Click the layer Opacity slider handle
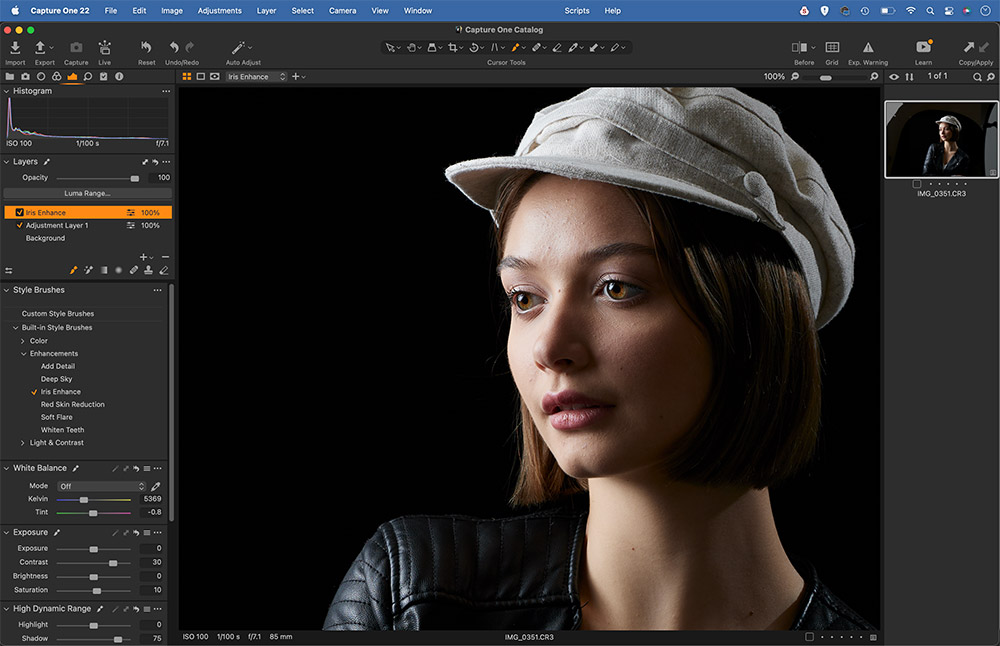 [135, 179]
